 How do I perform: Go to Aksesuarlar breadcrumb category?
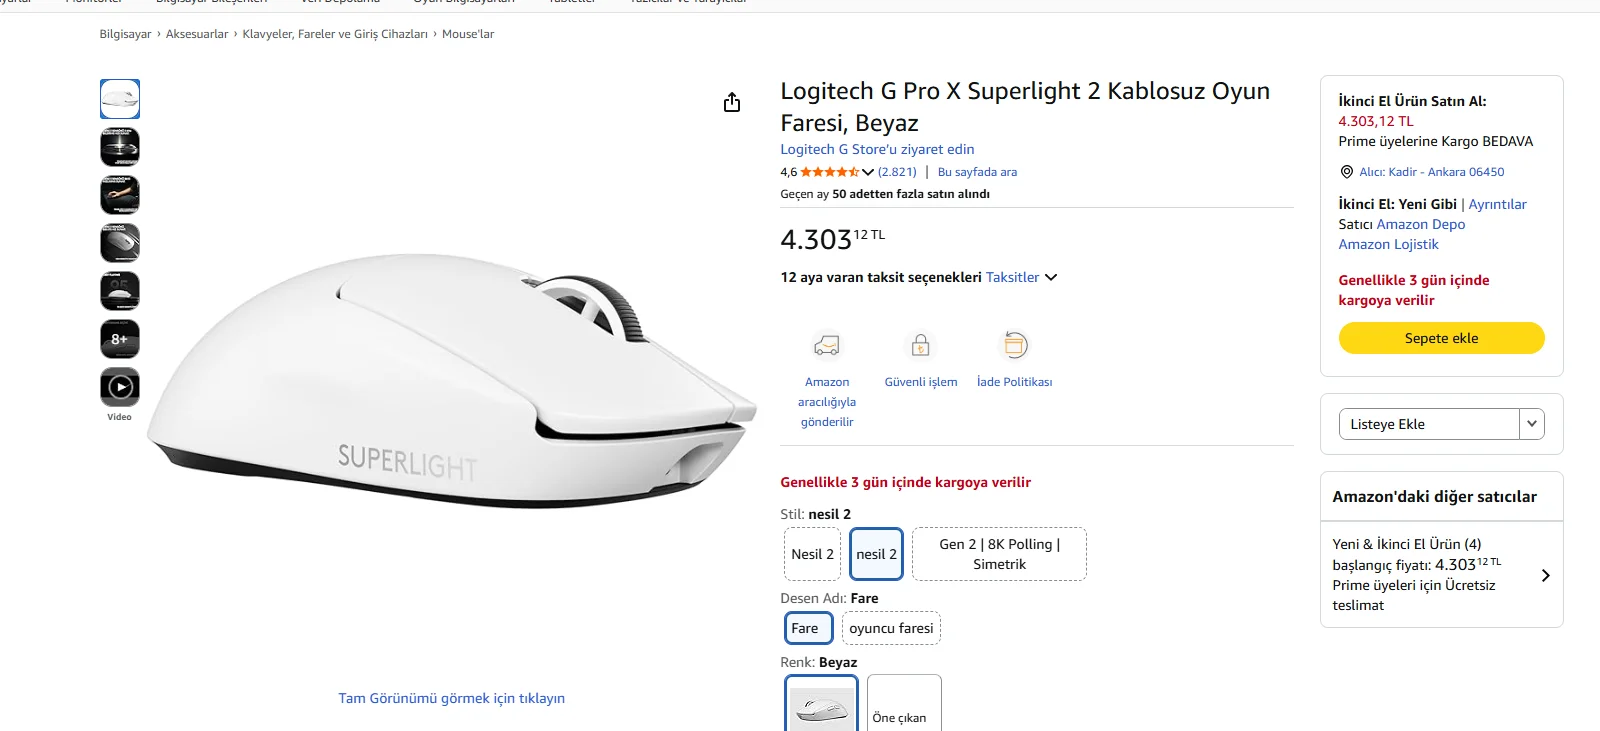tap(197, 34)
